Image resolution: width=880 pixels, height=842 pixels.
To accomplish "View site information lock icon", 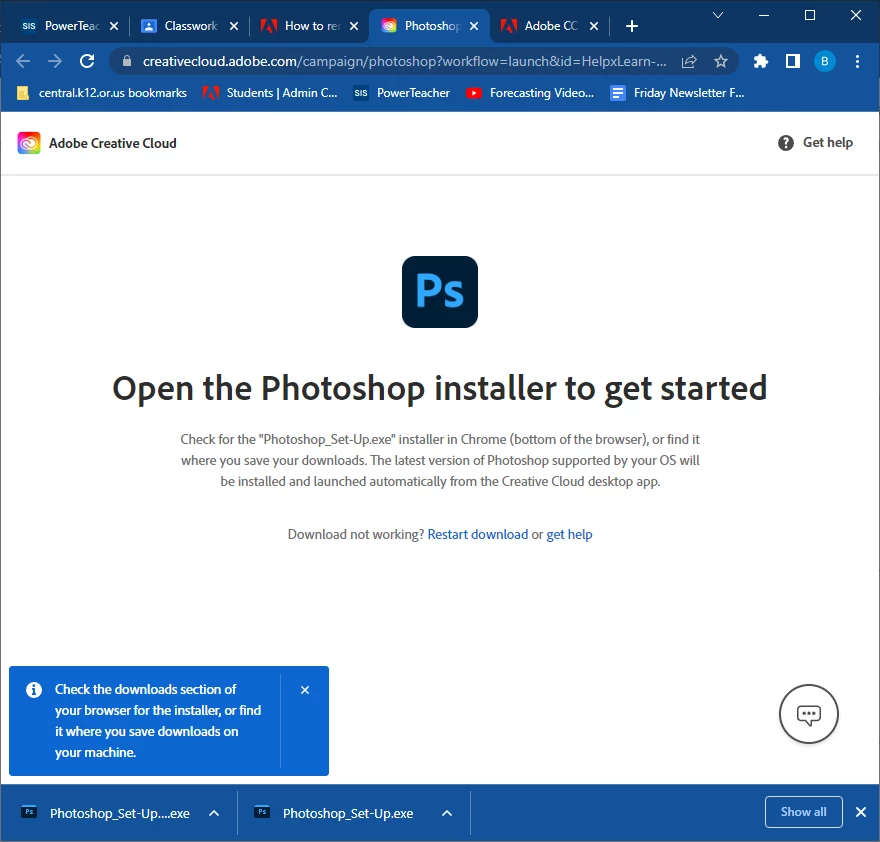I will coord(127,61).
